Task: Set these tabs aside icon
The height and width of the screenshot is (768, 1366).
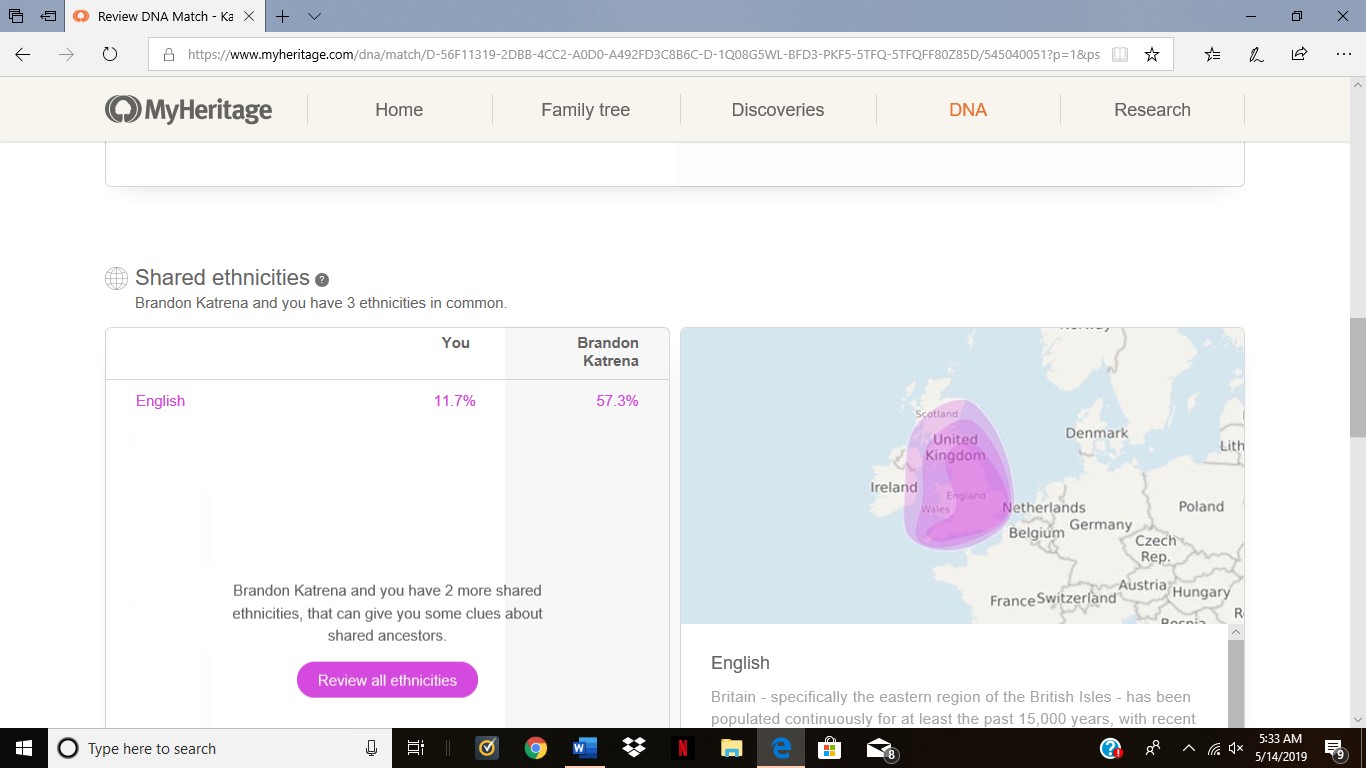Action: point(48,17)
